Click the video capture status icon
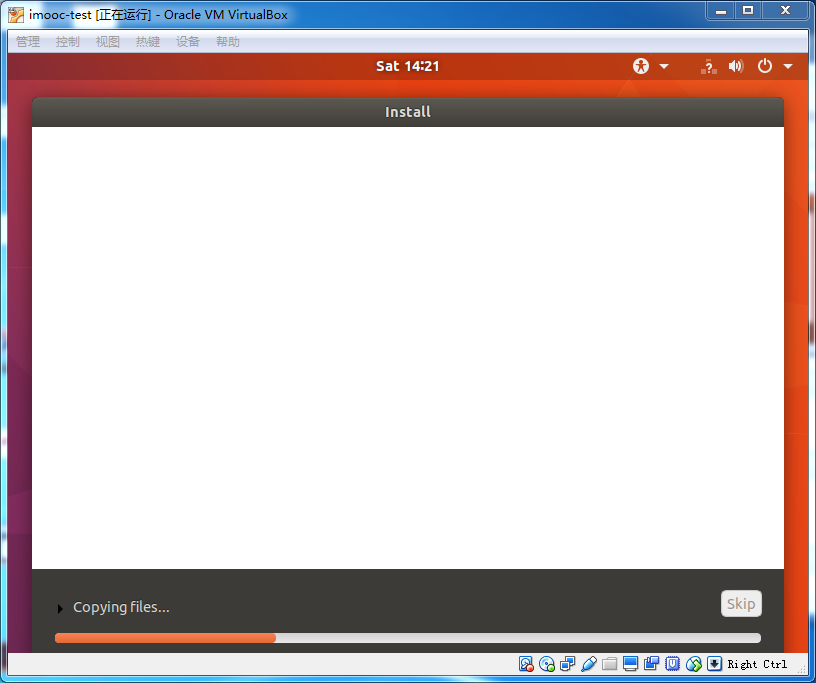 pyautogui.click(x=652, y=664)
